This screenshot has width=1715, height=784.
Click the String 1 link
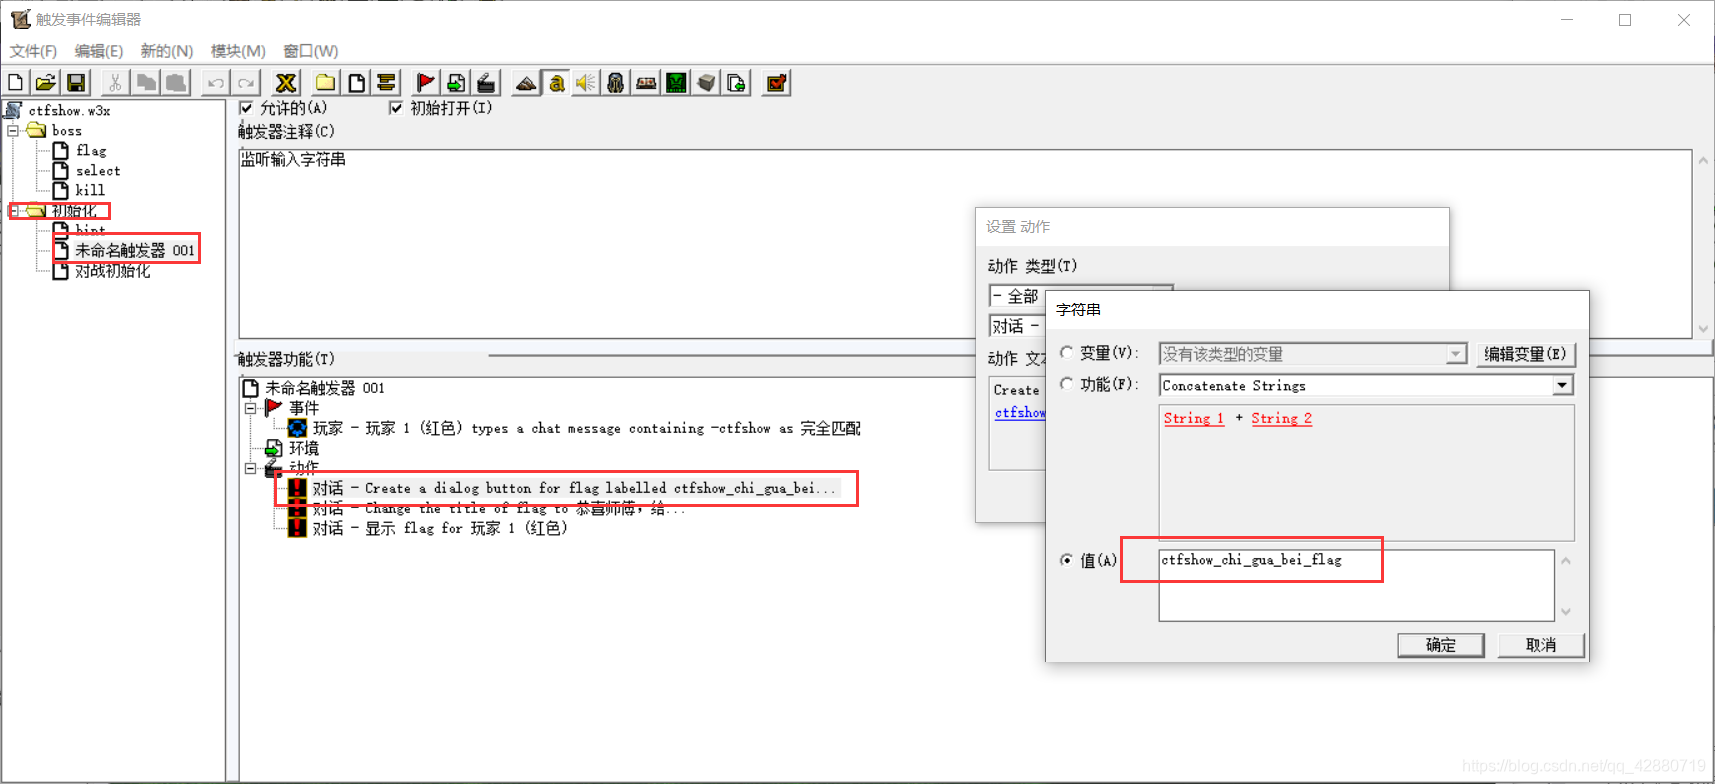1193,418
